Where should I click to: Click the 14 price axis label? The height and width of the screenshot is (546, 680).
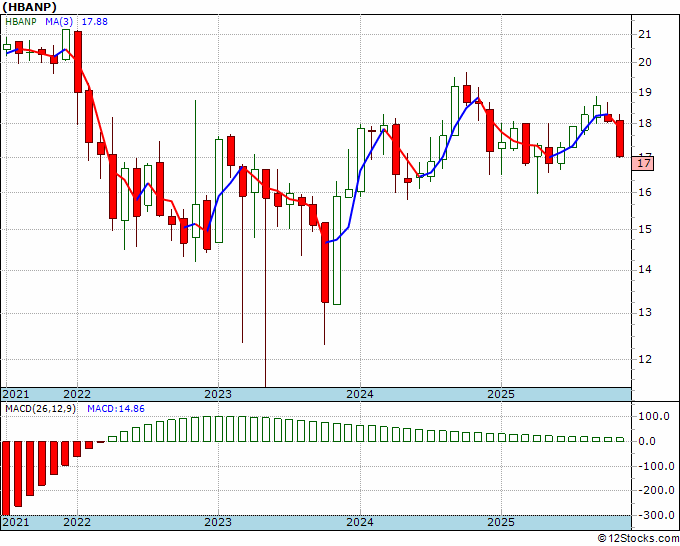click(x=645, y=270)
